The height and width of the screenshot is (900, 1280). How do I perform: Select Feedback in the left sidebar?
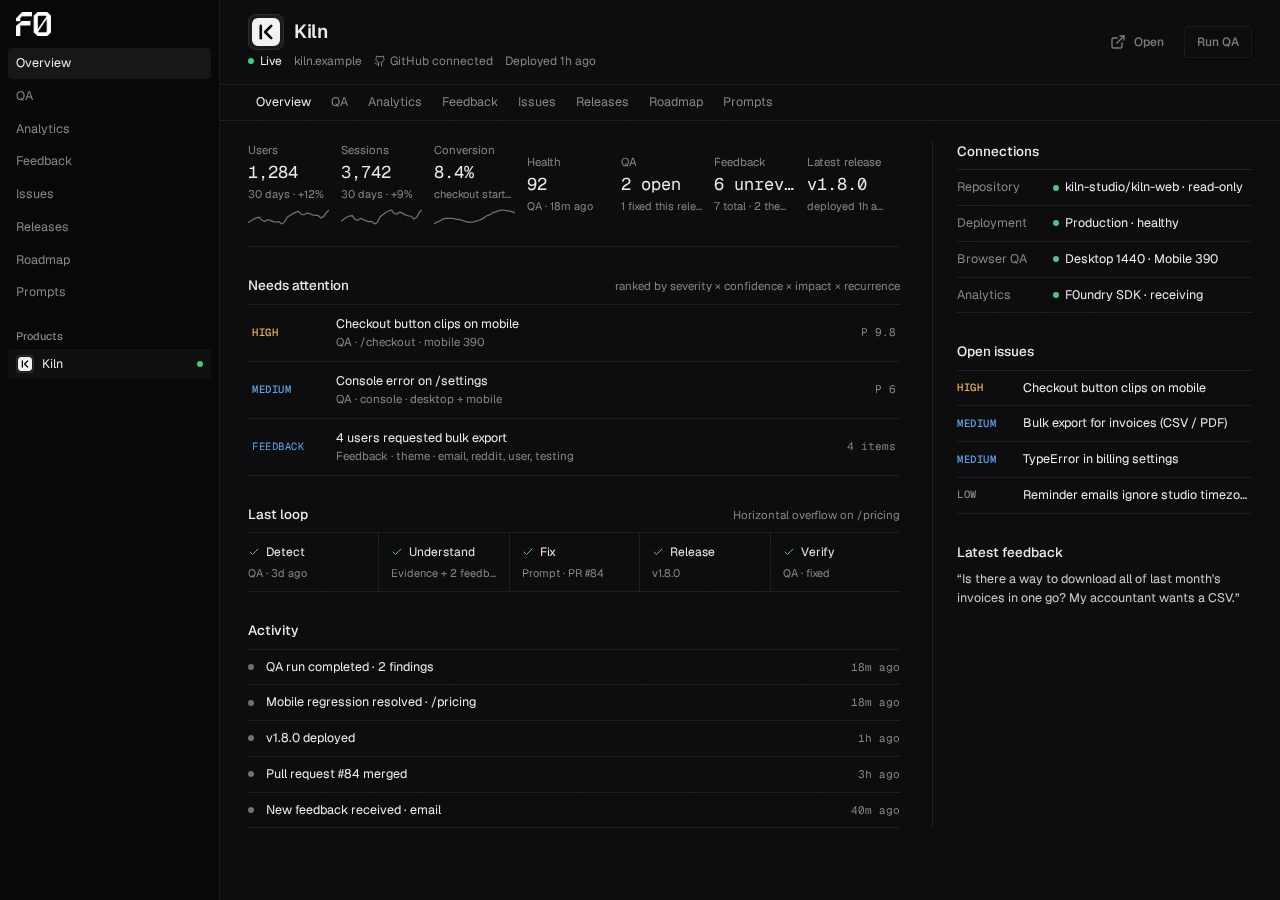tap(110, 161)
